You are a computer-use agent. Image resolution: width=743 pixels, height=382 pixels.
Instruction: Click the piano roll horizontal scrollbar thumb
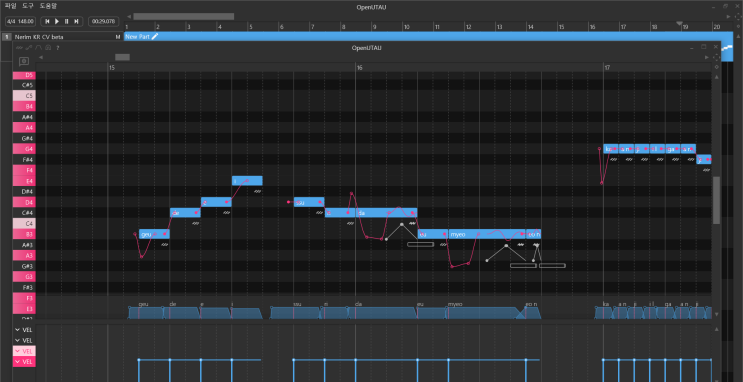pos(122,57)
